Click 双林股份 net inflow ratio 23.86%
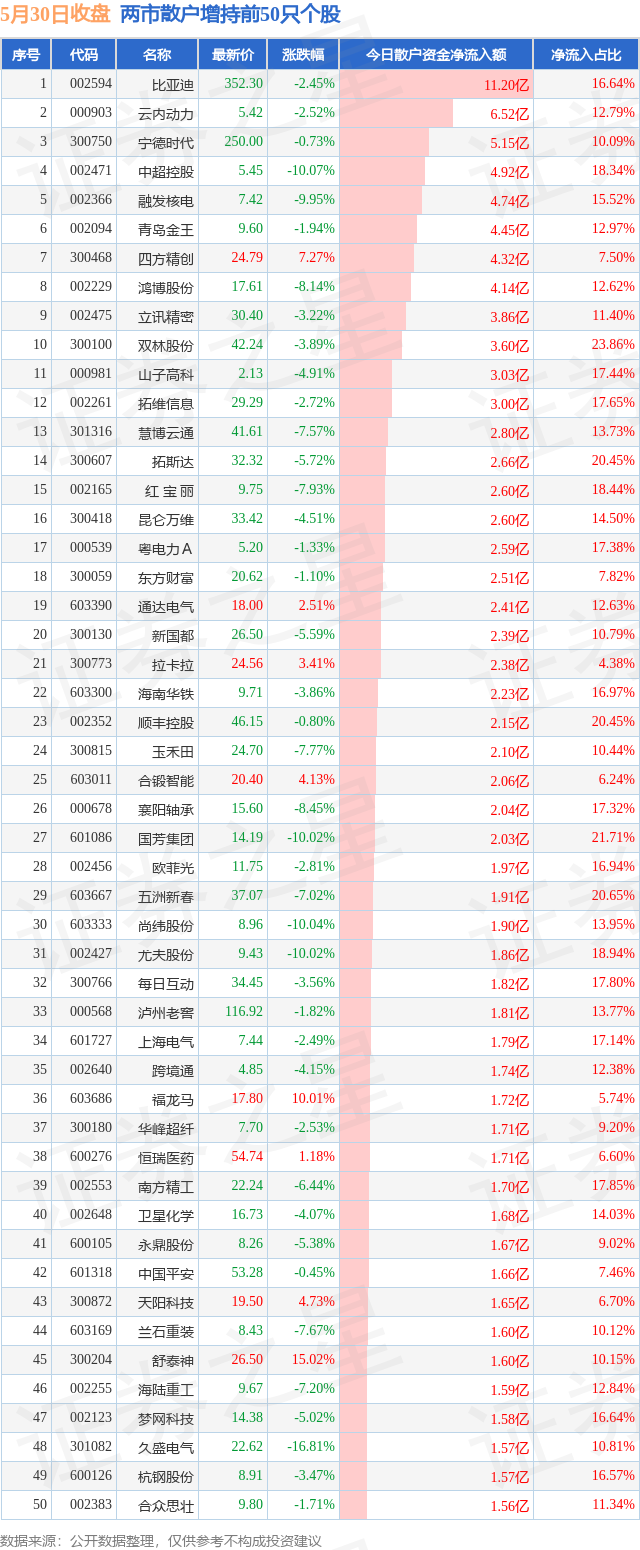Screen dimensions: 640x1550 pyautogui.click(x=613, y=345)
